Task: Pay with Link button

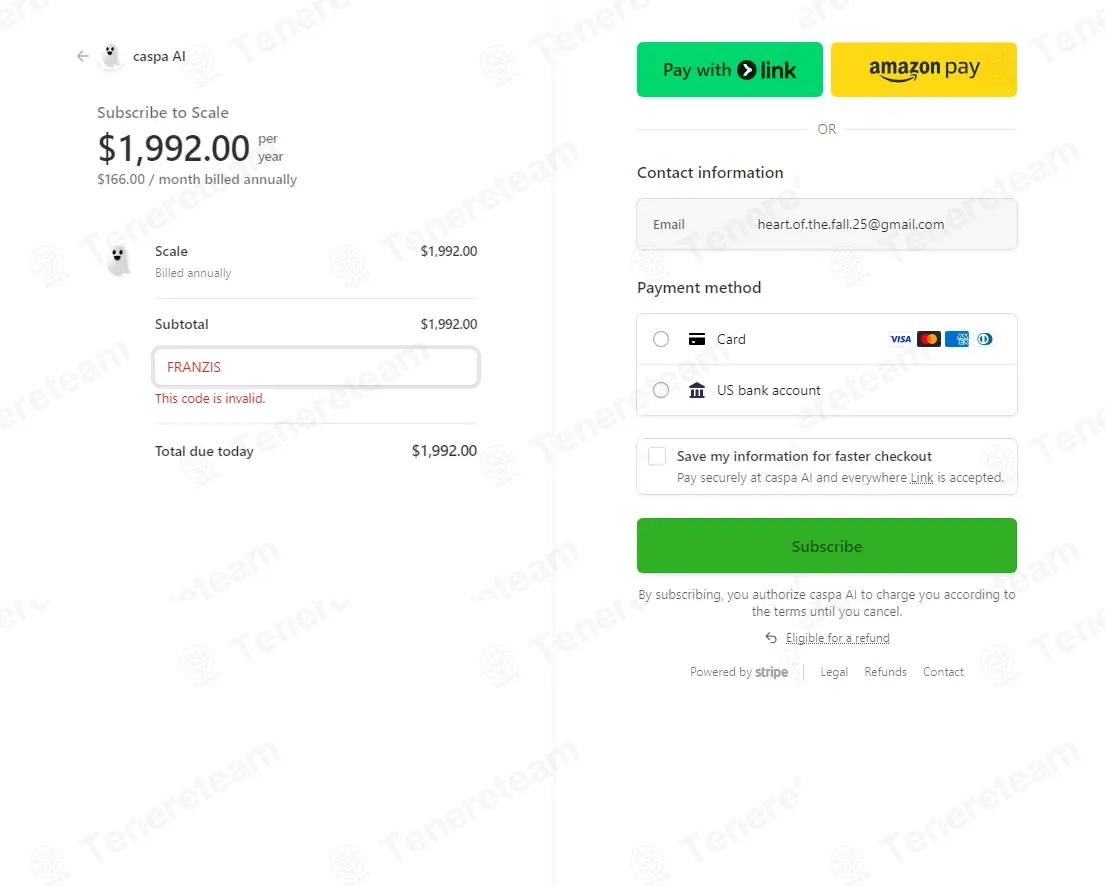Action: [x=730, y=70]
